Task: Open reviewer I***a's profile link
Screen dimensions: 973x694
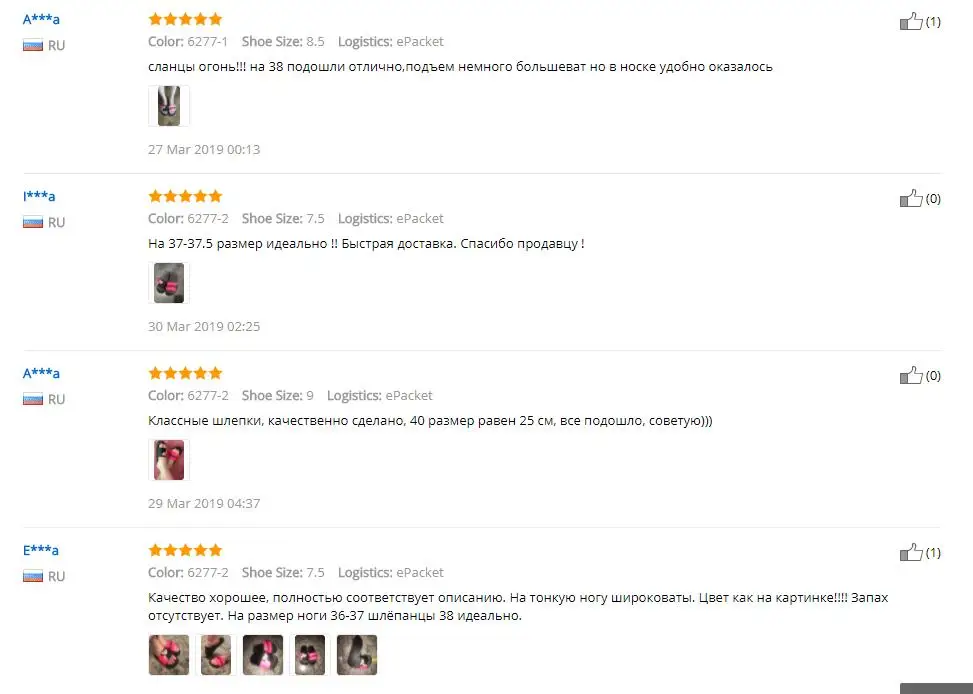Action: pos(39,196)
